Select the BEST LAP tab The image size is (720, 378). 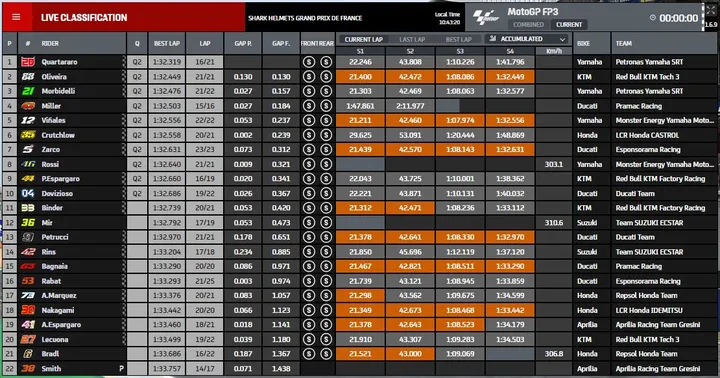tap(458, 39)
